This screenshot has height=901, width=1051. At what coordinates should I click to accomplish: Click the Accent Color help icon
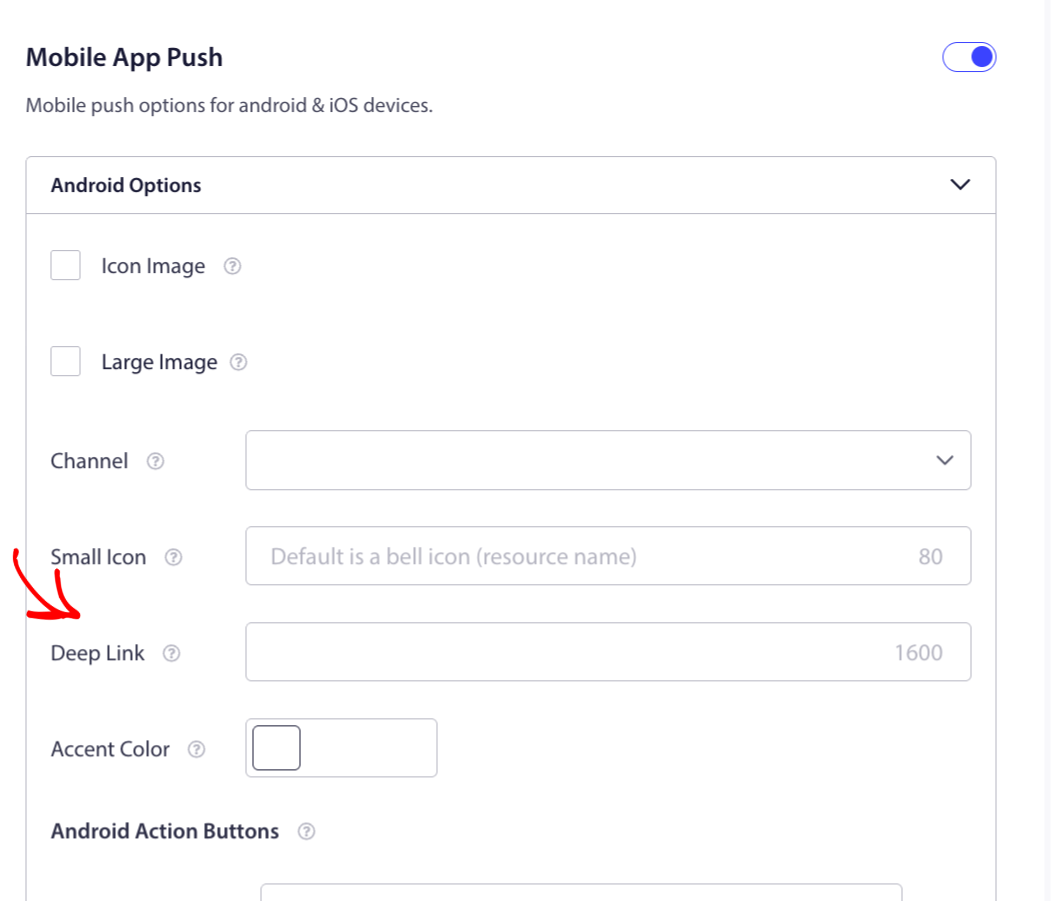tap(196, 749)
